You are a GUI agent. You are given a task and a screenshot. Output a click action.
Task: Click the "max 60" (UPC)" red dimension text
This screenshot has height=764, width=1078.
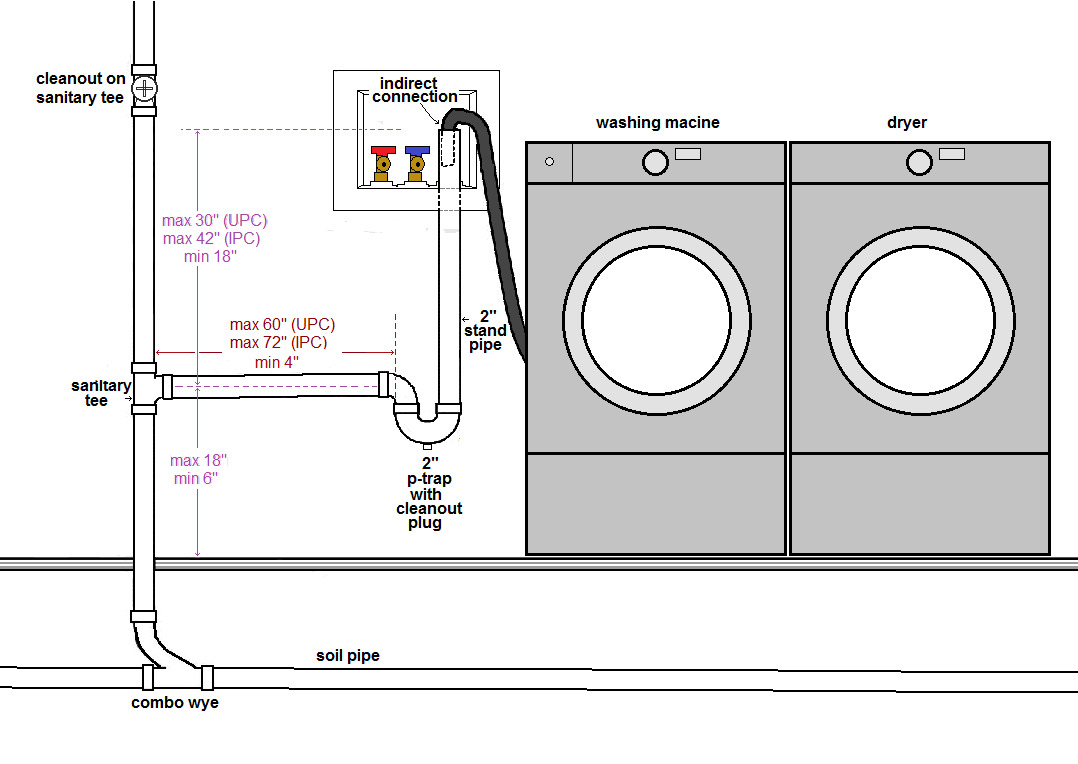[282, 325]
